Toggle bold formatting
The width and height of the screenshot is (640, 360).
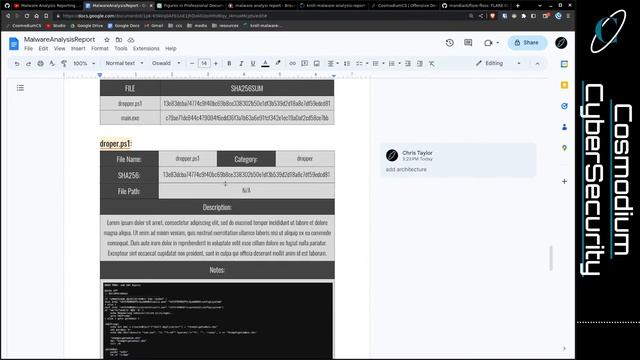tap(229, 64)
